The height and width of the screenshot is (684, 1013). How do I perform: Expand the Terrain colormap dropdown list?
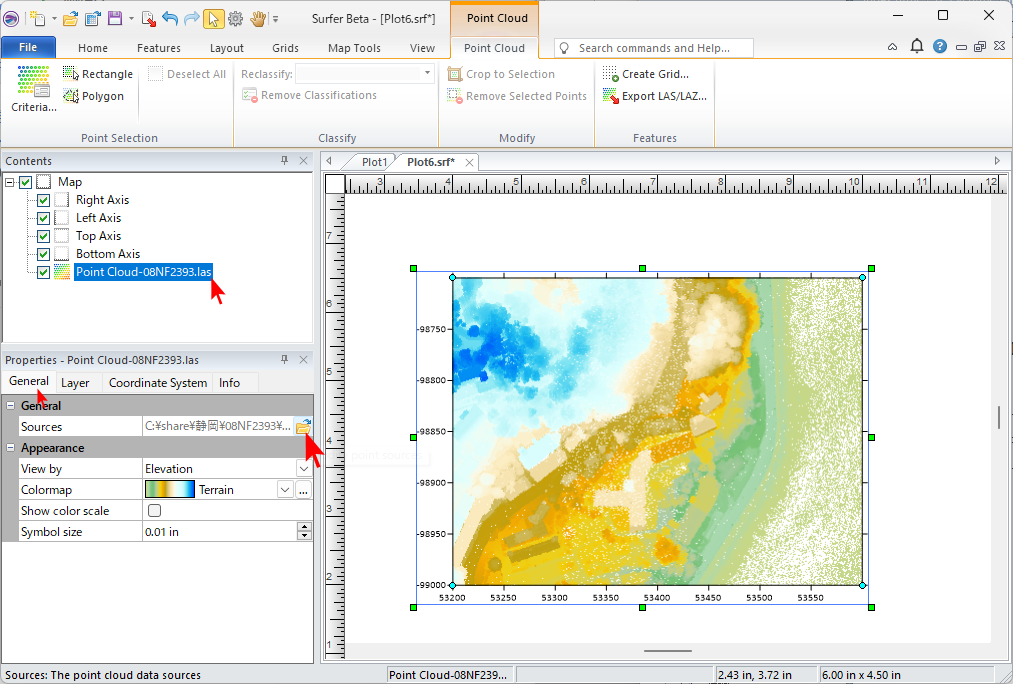pos(285,490)
